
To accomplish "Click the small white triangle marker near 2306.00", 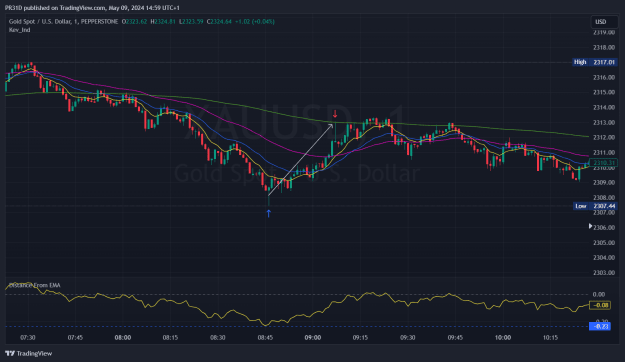I will 590,226.
